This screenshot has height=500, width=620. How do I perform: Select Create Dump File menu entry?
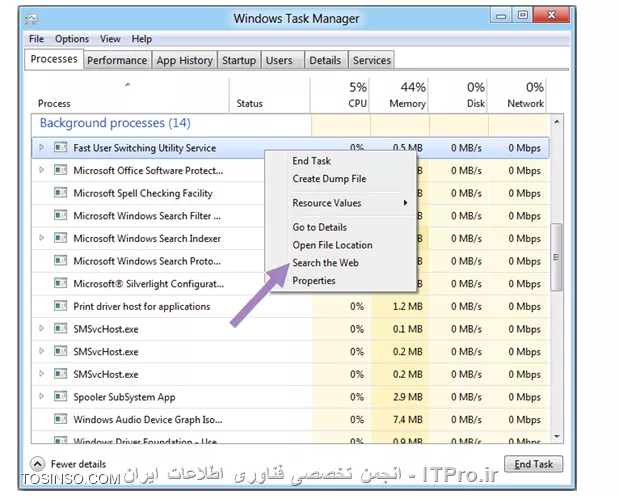point(329,179)
